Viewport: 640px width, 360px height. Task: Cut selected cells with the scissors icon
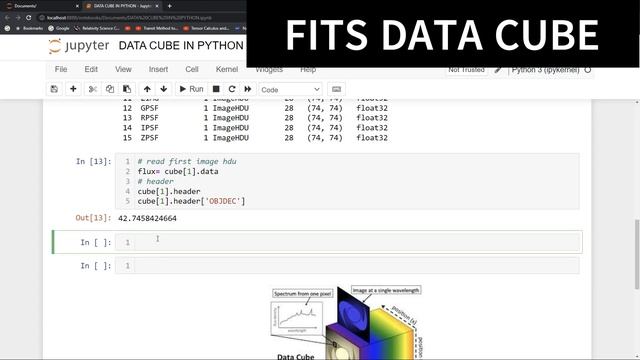pyautogui.click(x=93, y=89)
